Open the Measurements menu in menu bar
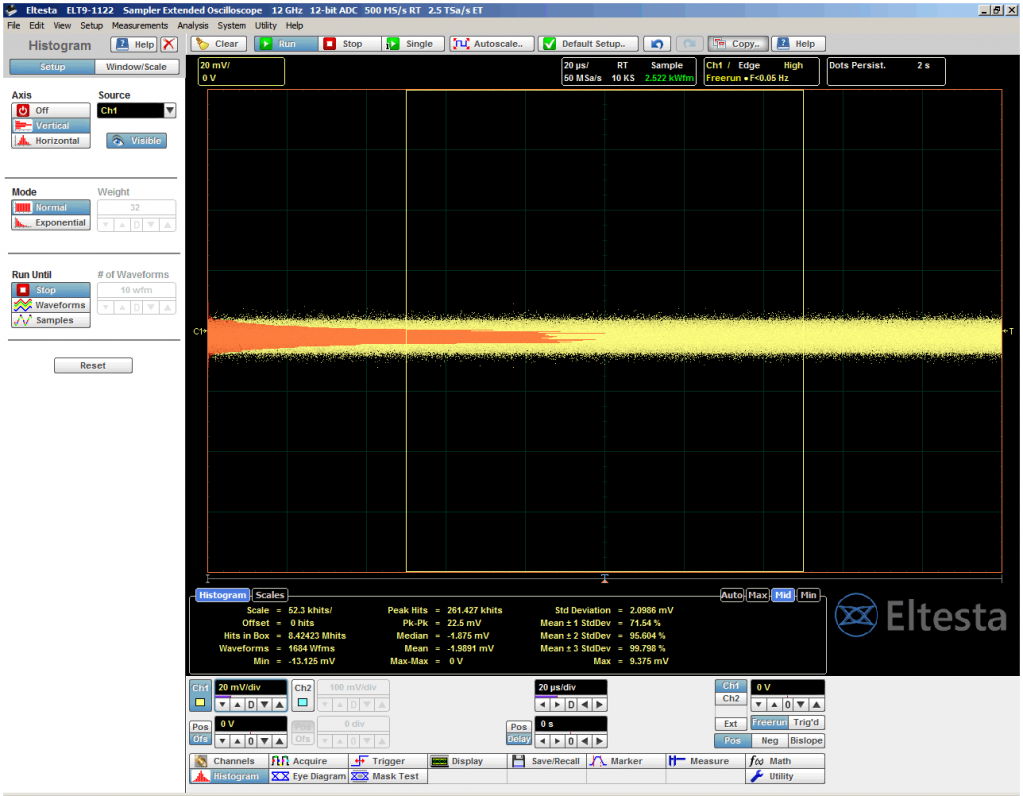Image resolution: width=1023 pixels, height=796 pixels. pos(139,25)
